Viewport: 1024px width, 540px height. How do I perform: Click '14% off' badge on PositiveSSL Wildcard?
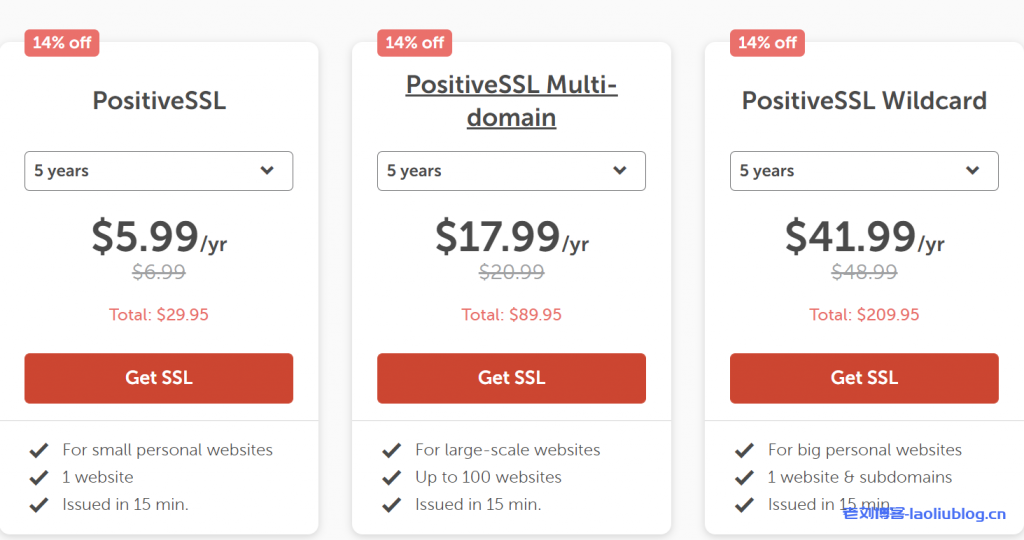tap(767, 43)
